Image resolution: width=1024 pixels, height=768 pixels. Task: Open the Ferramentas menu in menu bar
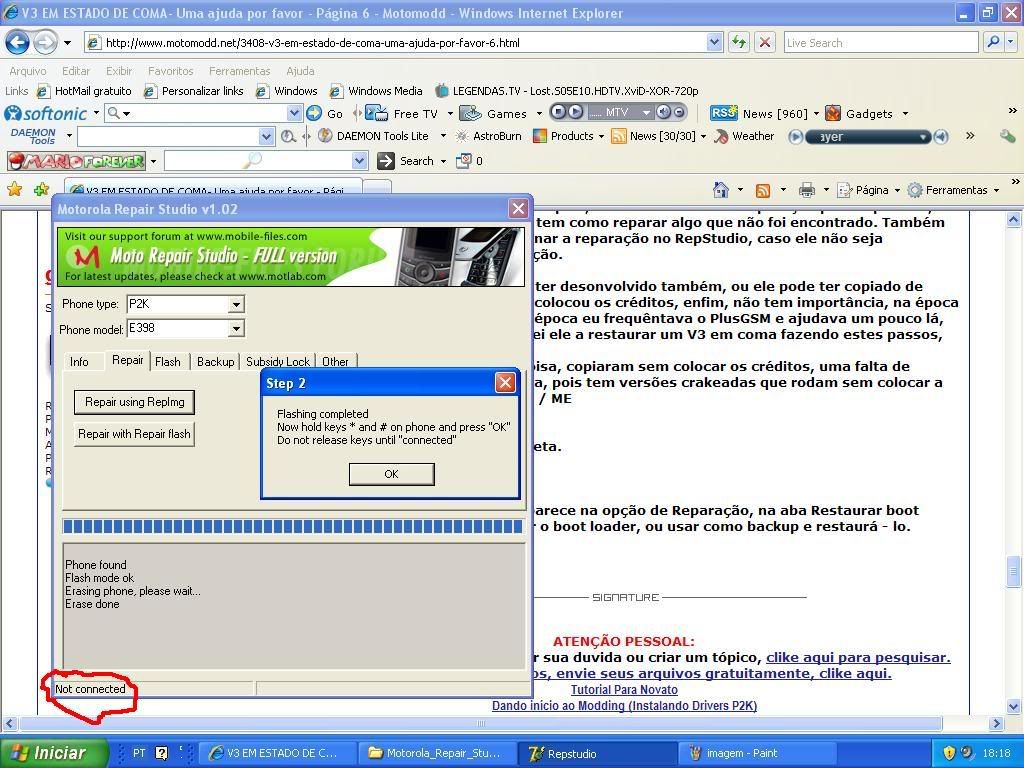pyautogui.click(x=239, y=71)
